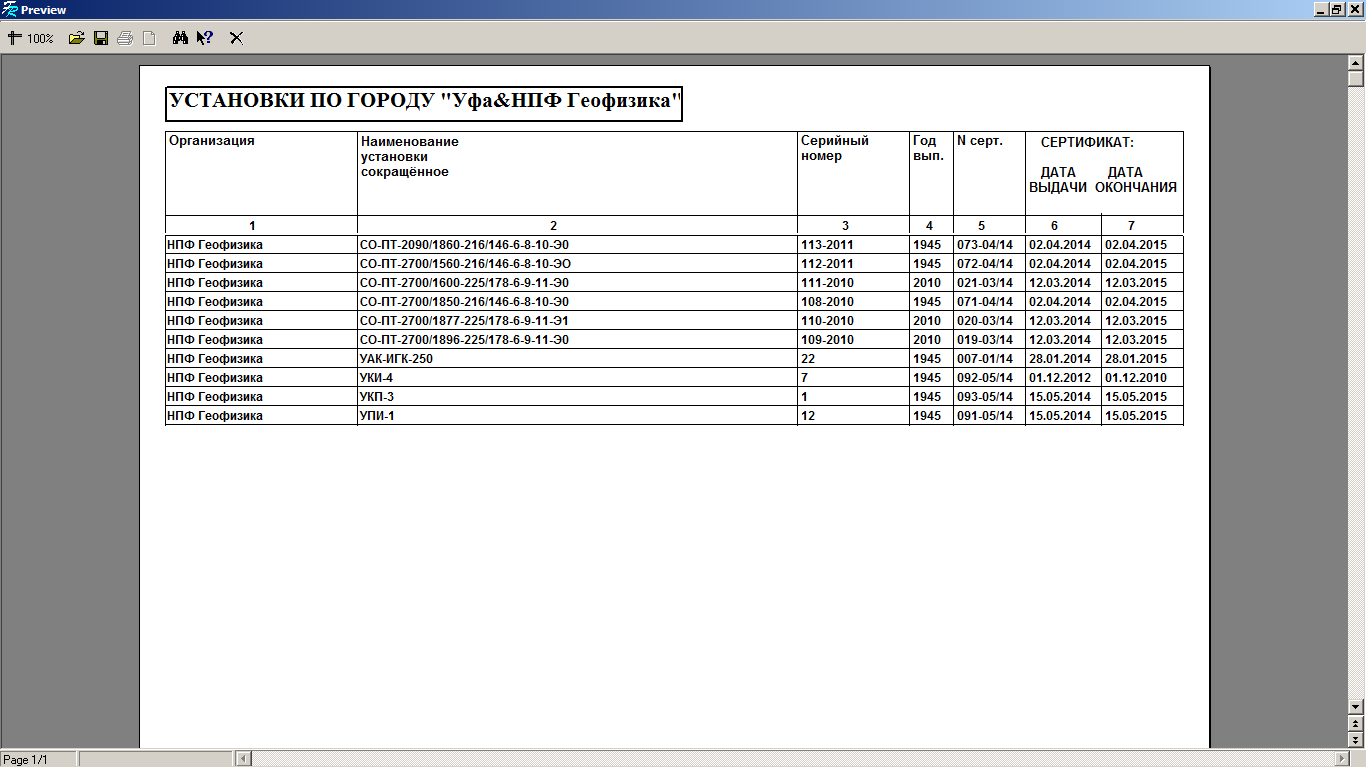Click the horizontal scrollbar left arrow
This screenshot has width=1366, height=768.
pos(243,759)
